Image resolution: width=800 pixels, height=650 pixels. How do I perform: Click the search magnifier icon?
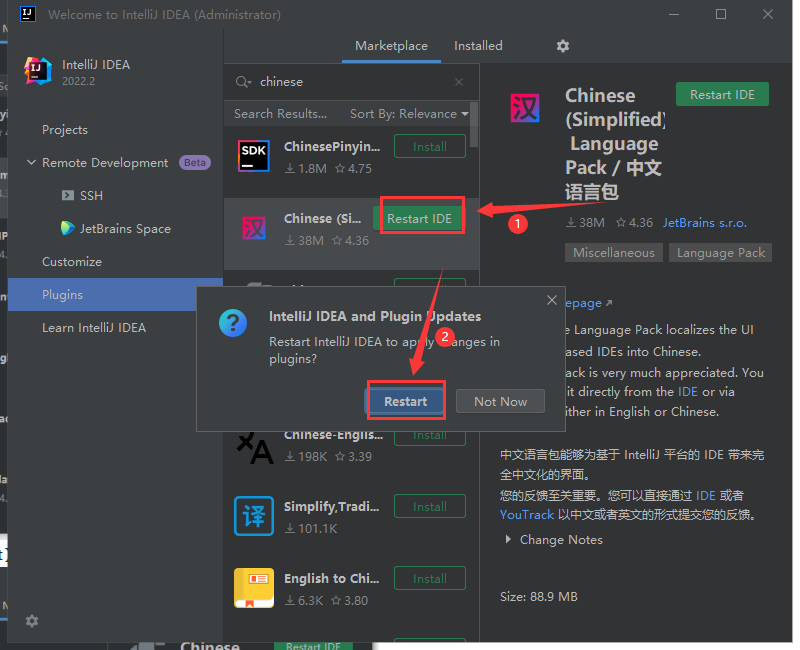[x=243, y=82]
